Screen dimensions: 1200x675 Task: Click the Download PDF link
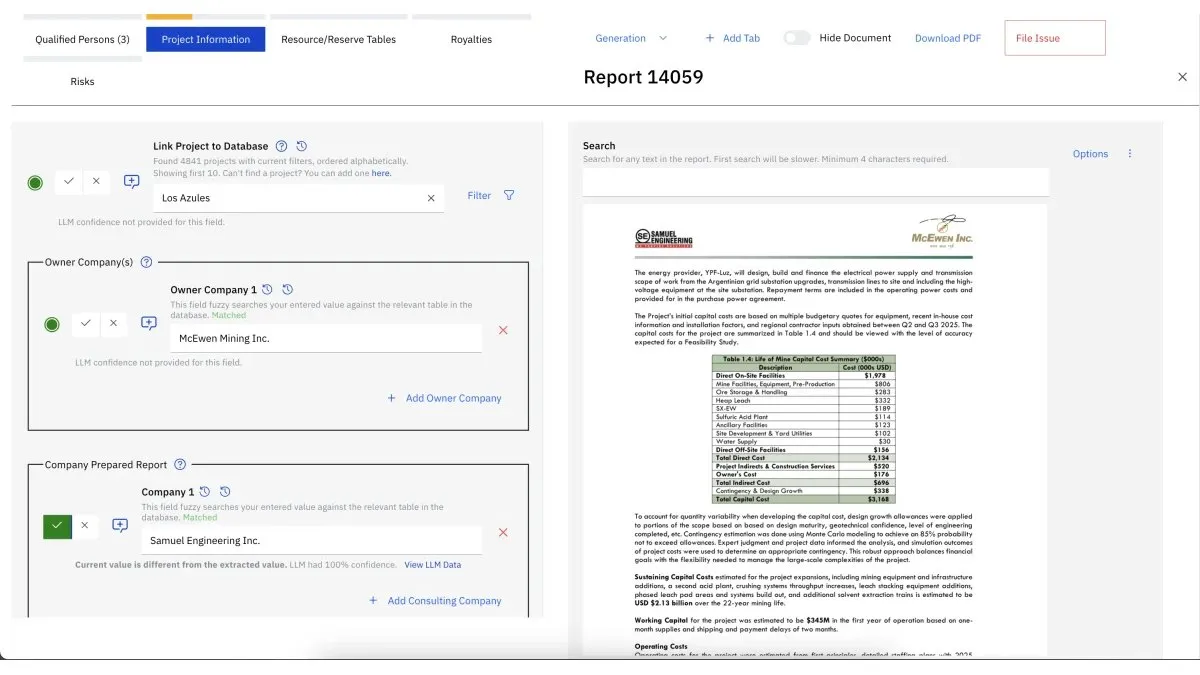(947, 38)
